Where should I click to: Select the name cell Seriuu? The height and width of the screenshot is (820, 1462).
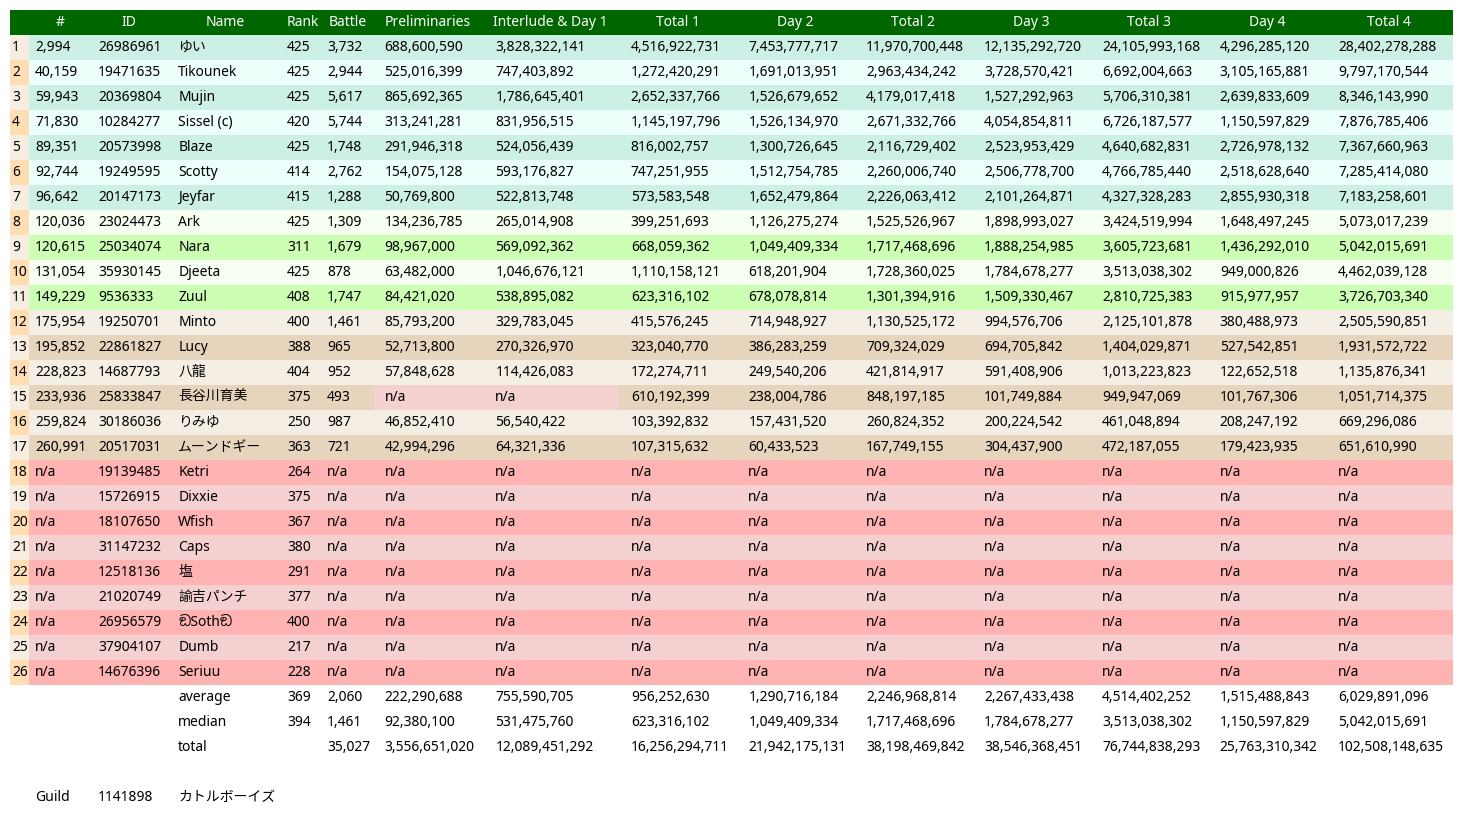(x=199, y=671)
